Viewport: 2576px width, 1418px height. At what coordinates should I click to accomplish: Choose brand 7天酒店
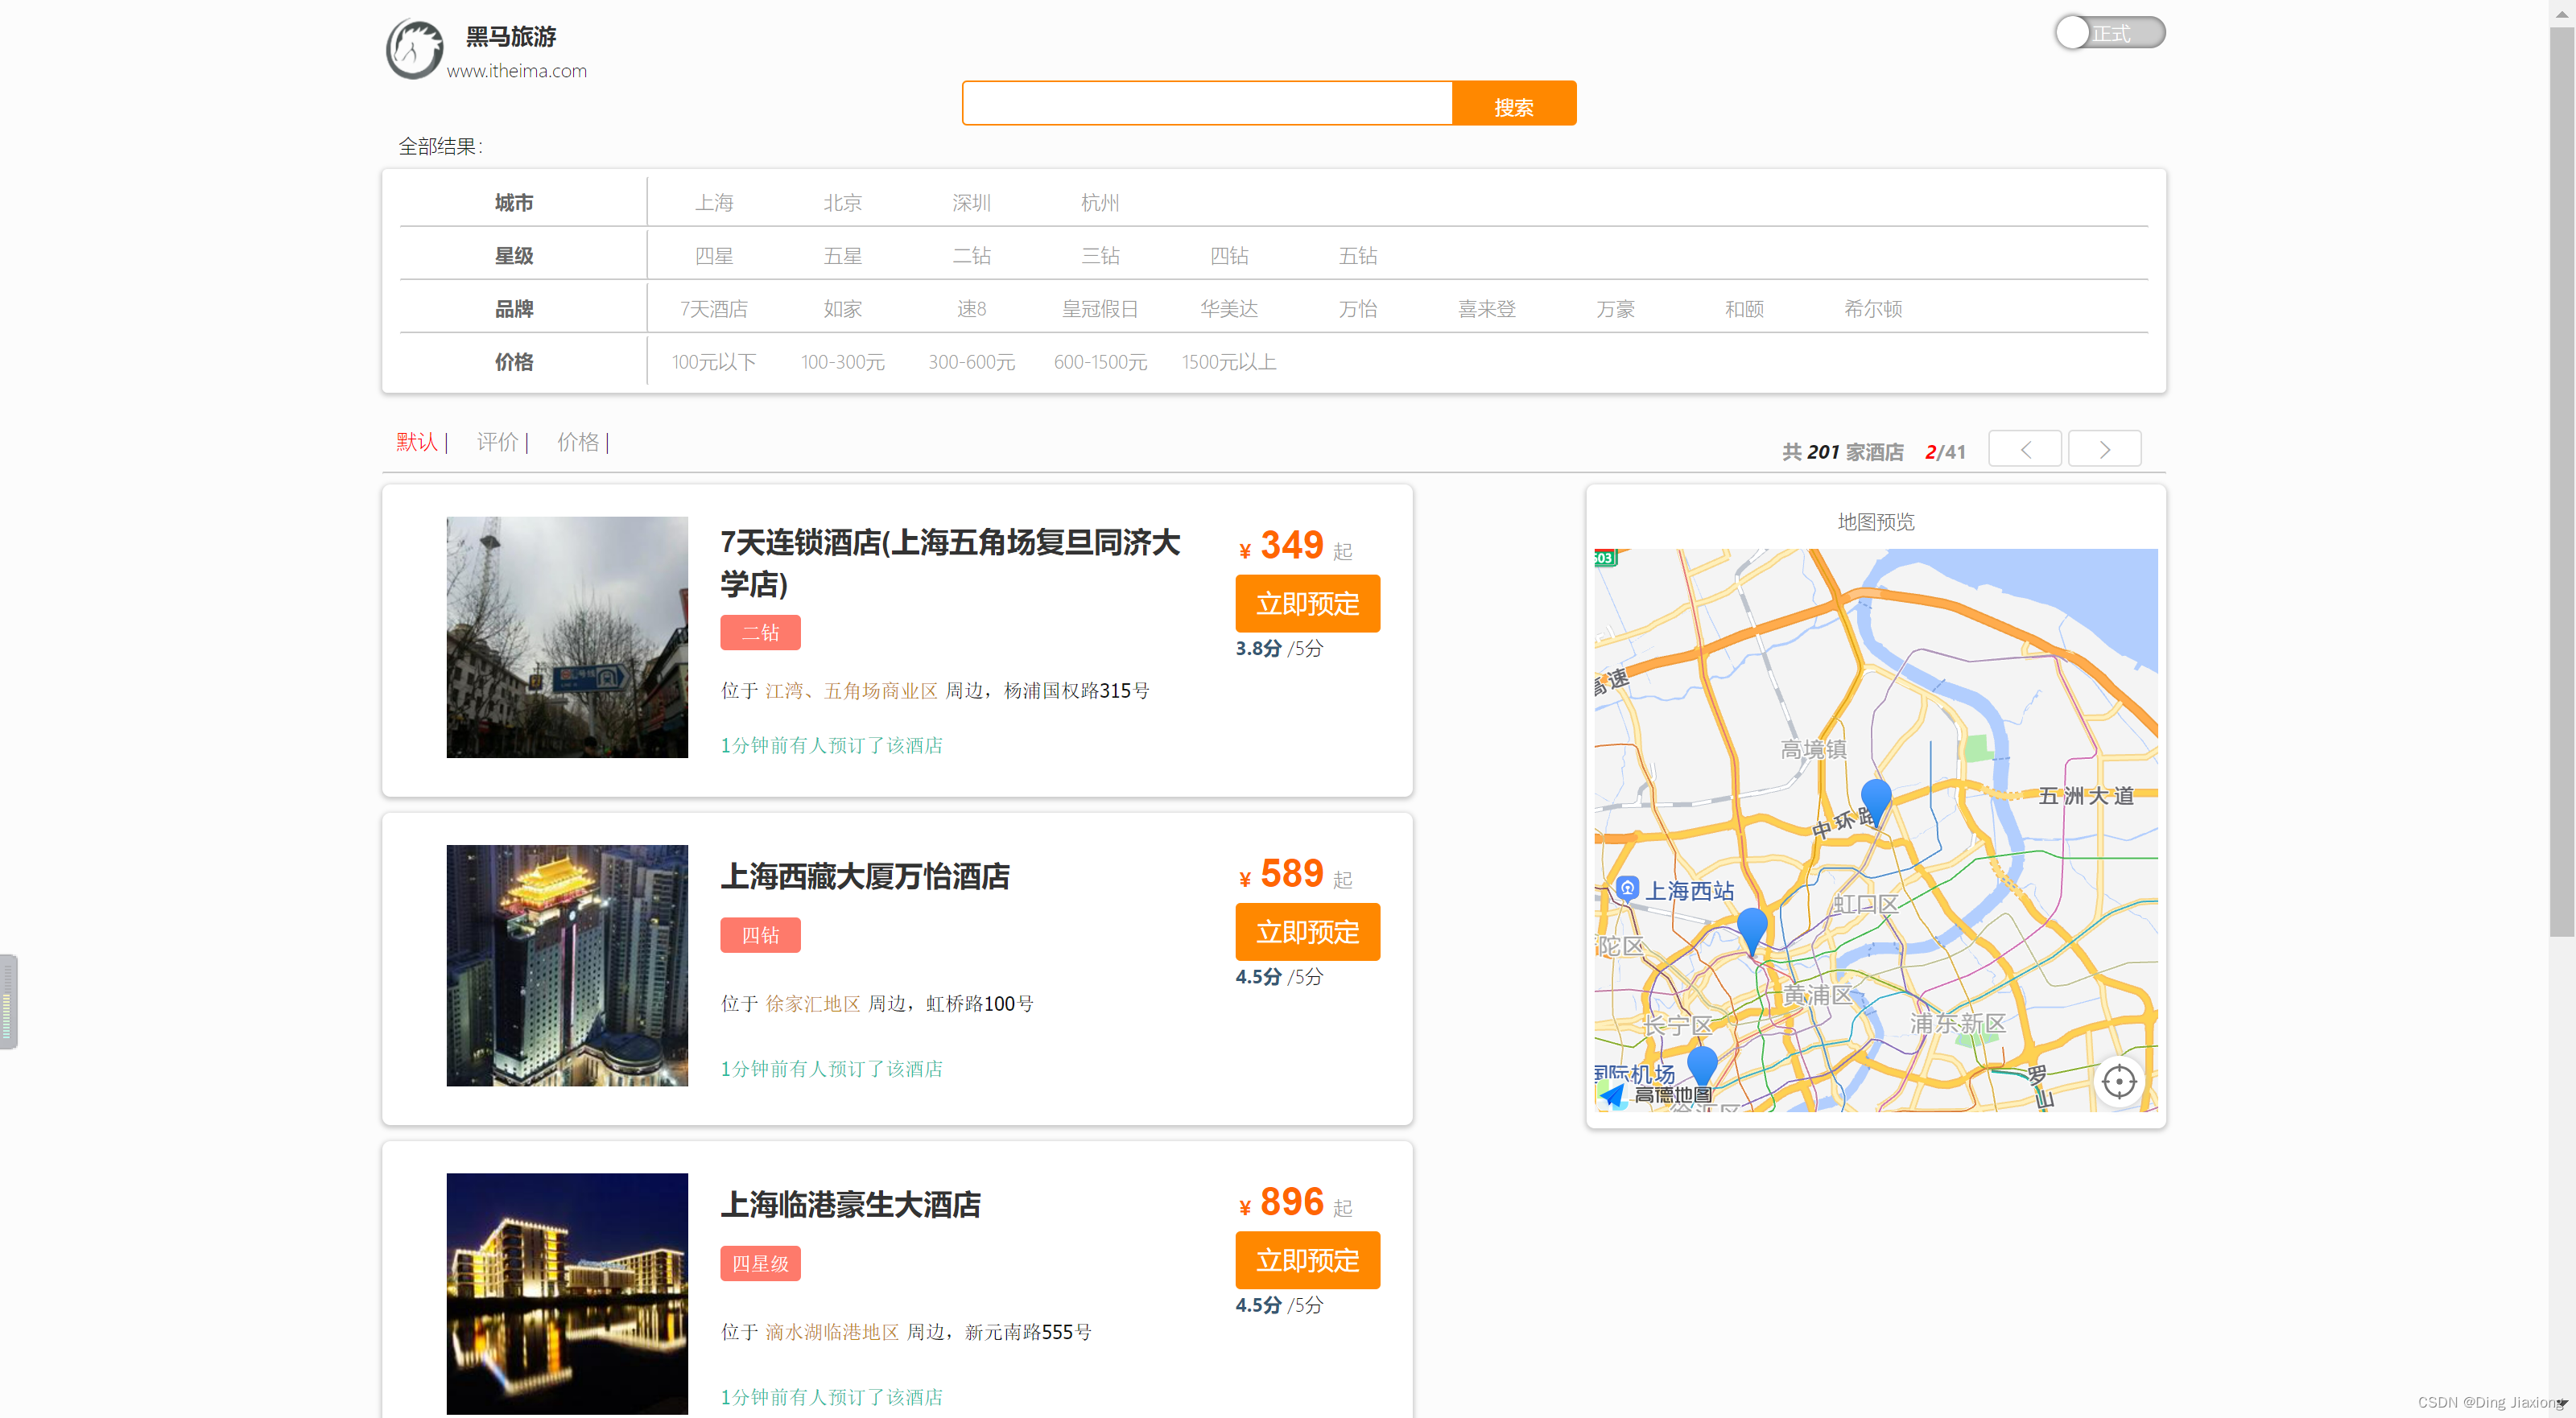[x=714, y=309]
